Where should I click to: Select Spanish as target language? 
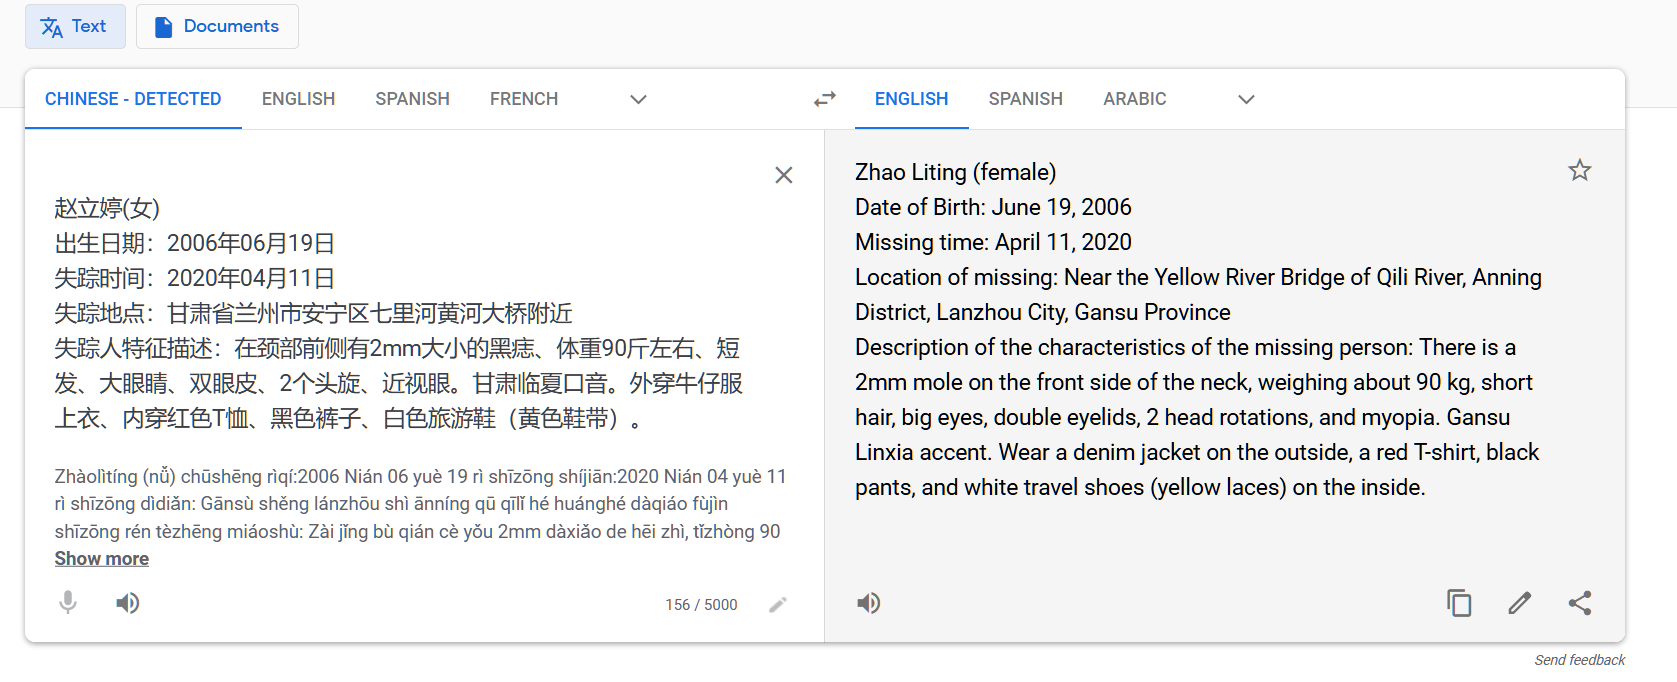[1026, 99]
